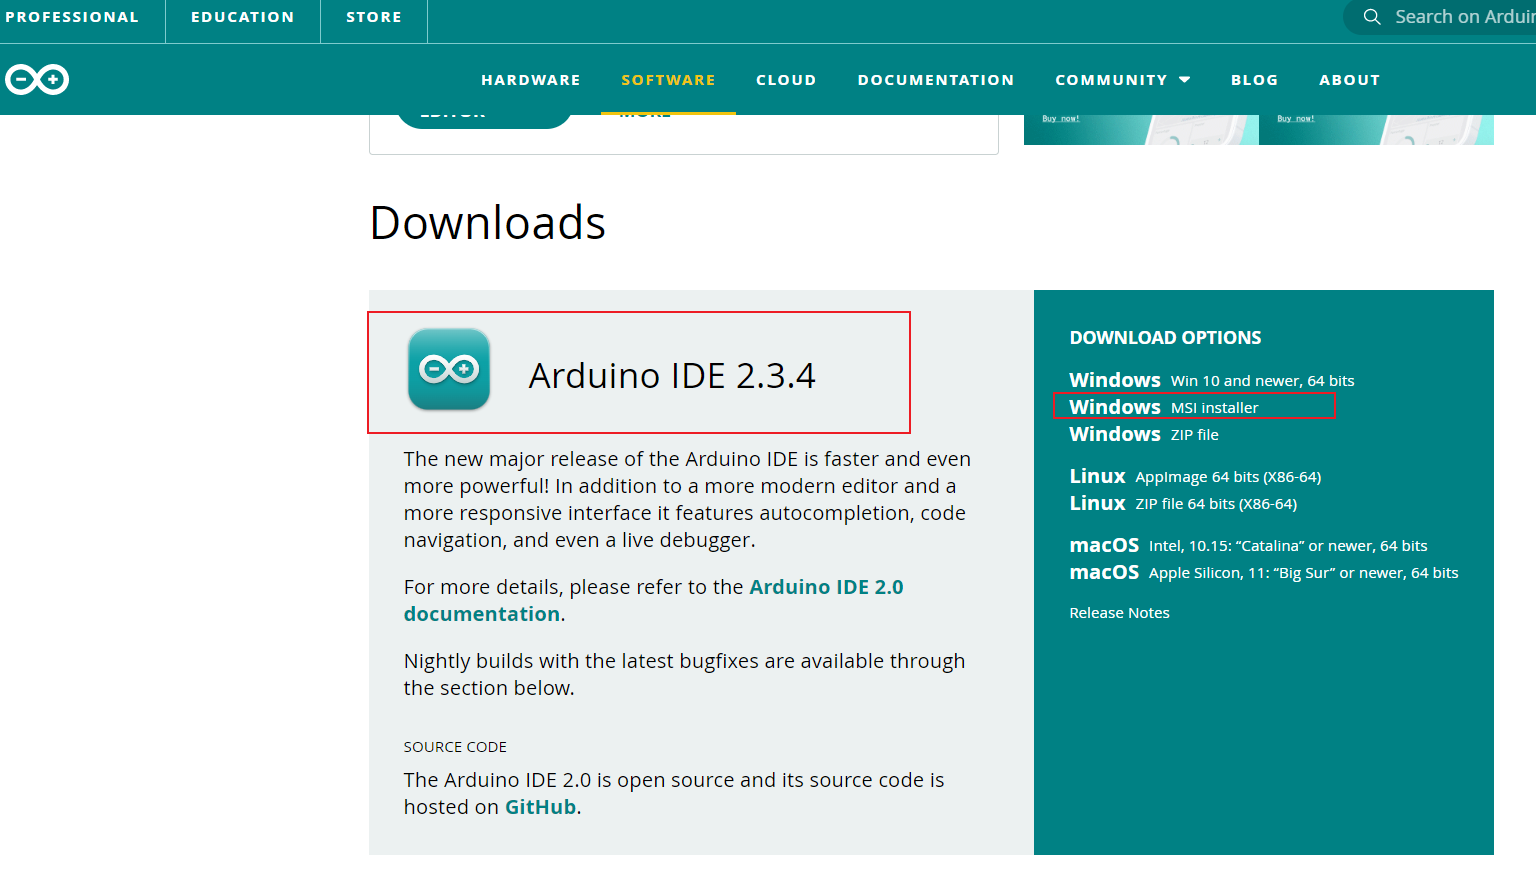This screenshot has height=875, width=1536.
Task: Click the DOWNLOAD OPTIONS heading
Action: point(1165,338)
